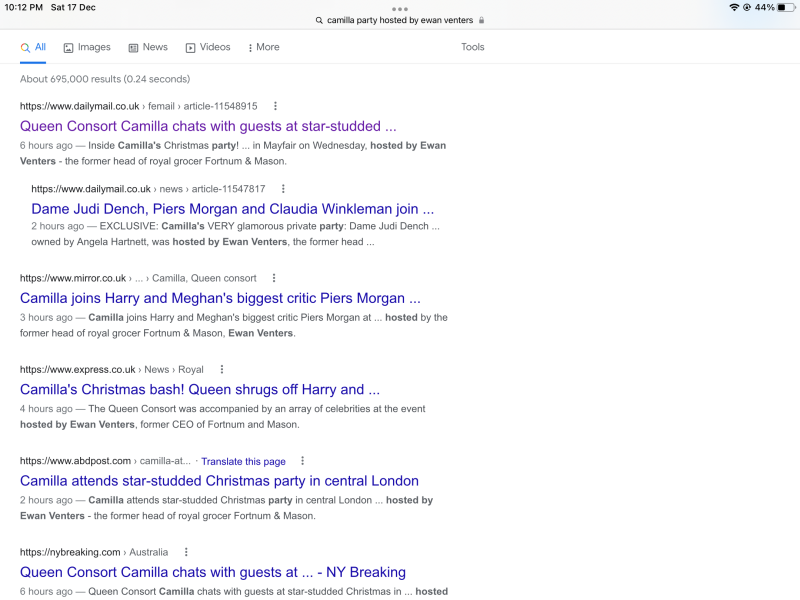Screen dimensions: 800x600
Task: Open 'Queen Consort Camilla chats with guests at star-studded' link
Action: coord(208,126)
